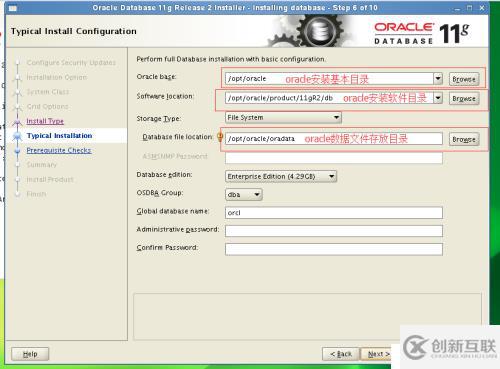Click the Browse button for Oracle base
The height and width of the screenshot is (369, 500).
[464, 79]
